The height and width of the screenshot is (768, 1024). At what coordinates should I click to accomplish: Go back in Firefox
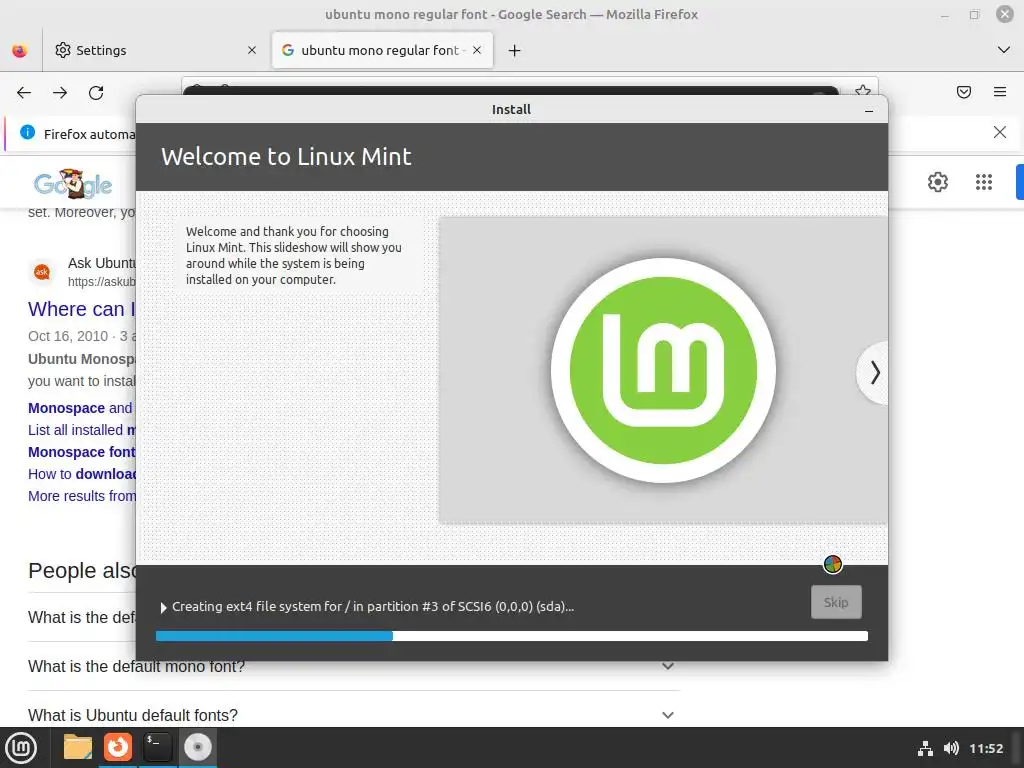[24, 93]
